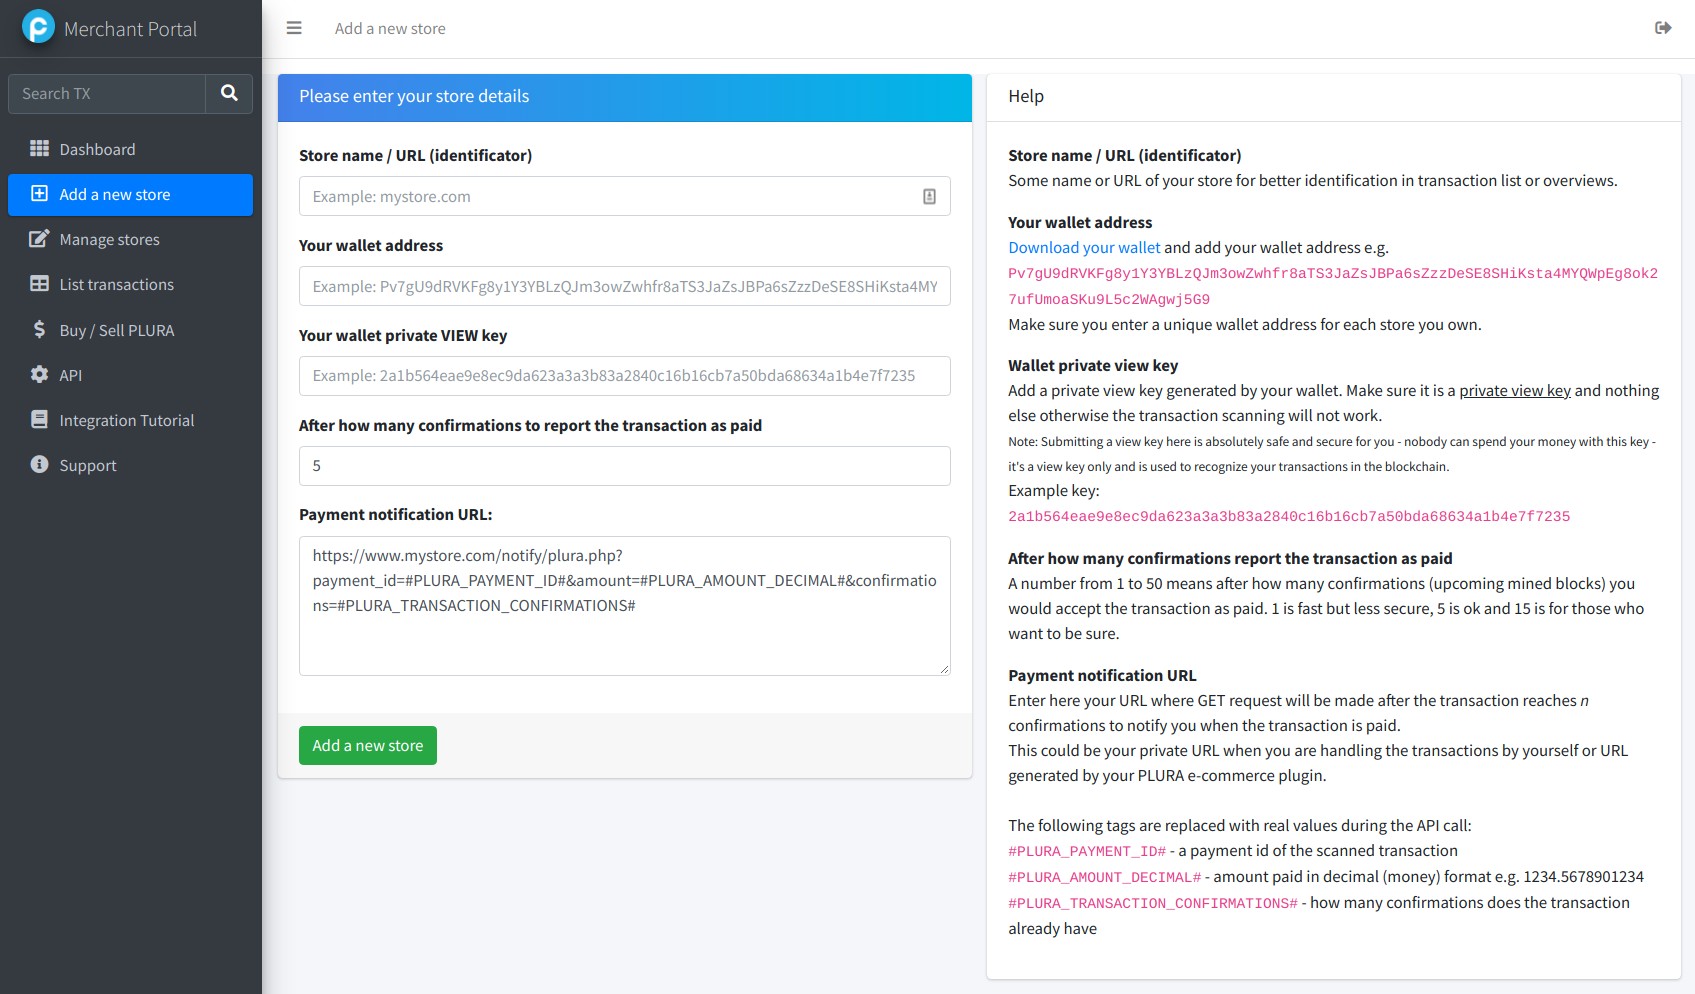Select Add a new store menu item
Viewport: 1695px width, 994px height.
click(x=130, y=195)
